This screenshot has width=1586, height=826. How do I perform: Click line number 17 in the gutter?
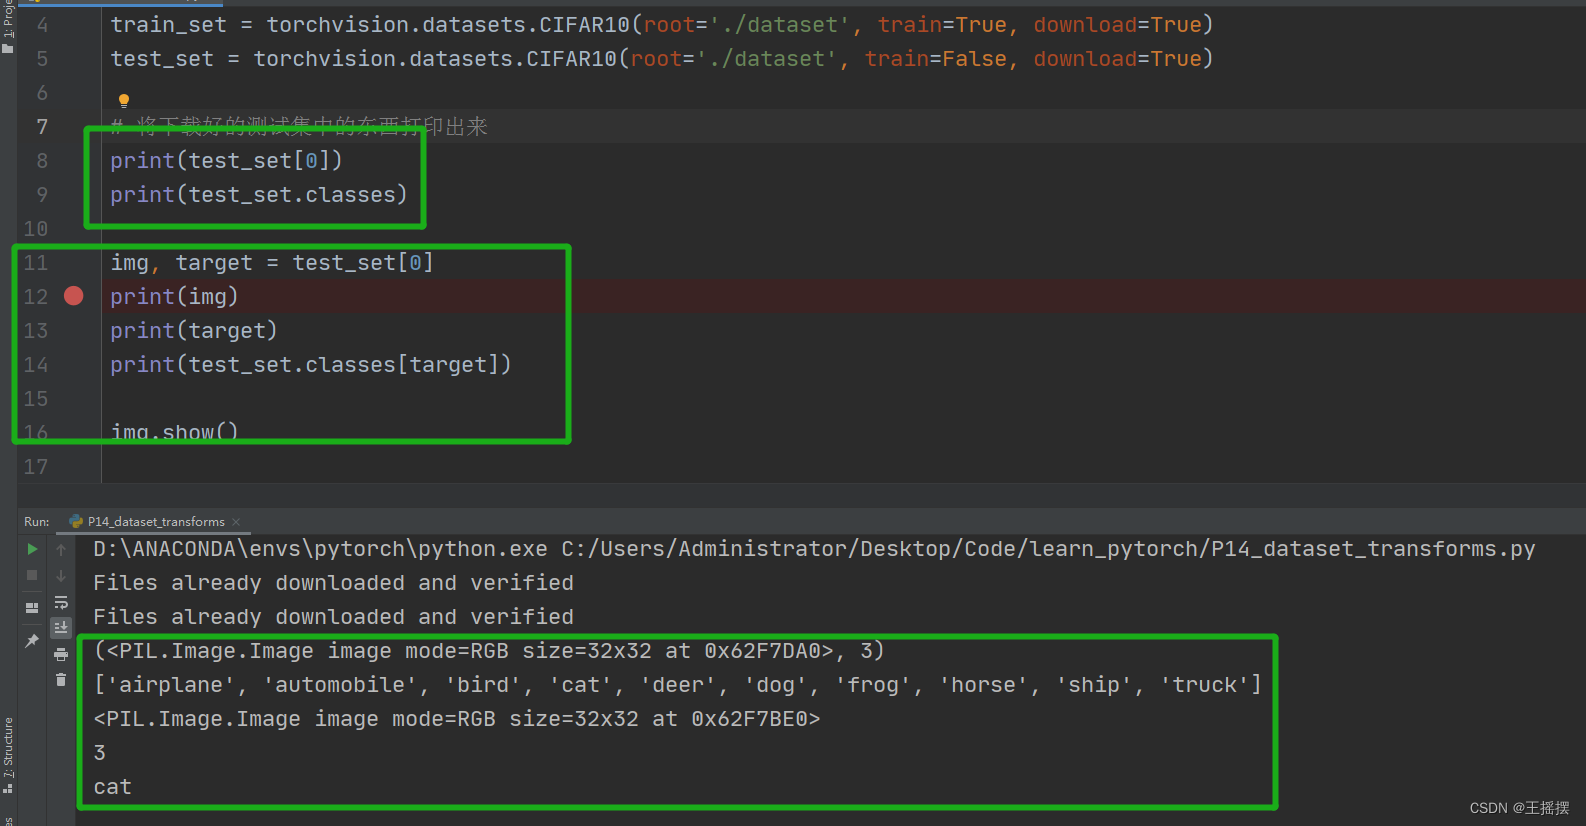tap(36, 466)
